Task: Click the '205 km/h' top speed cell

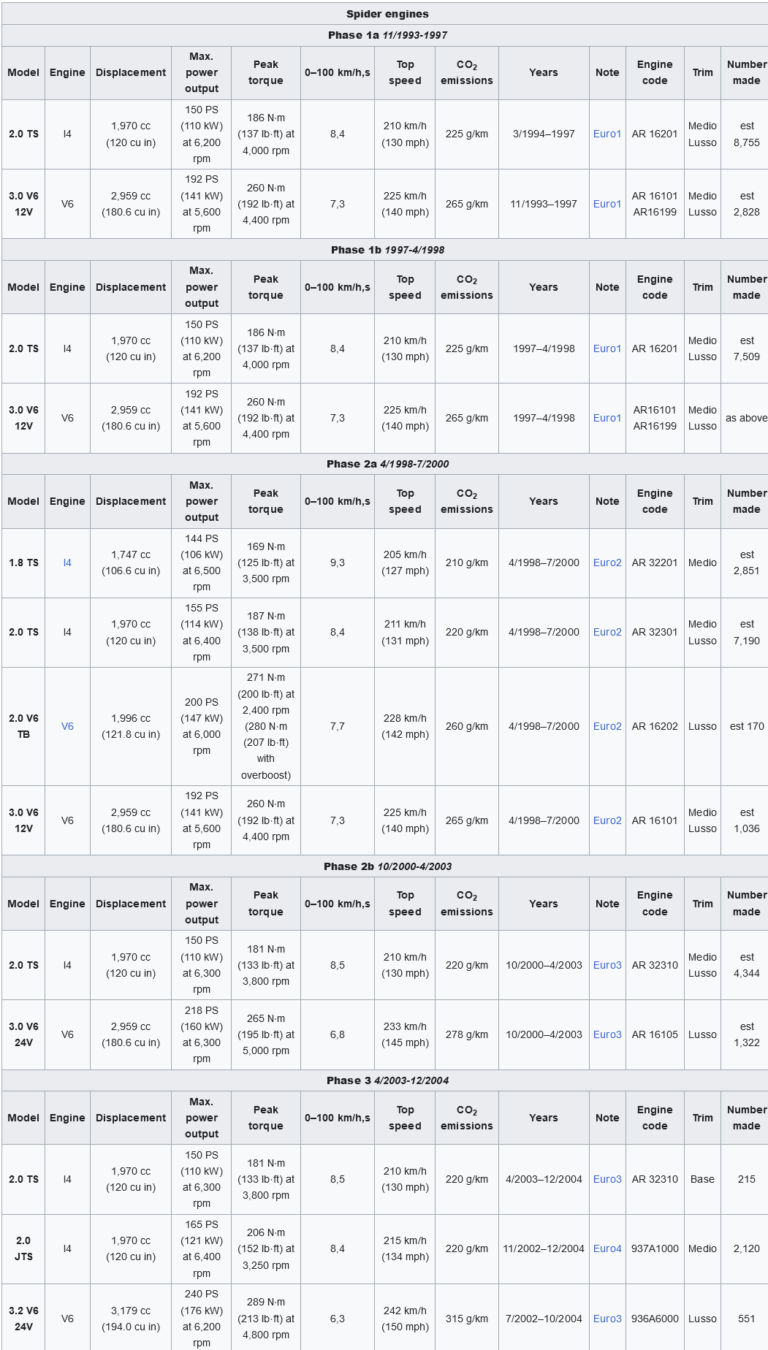Action: click(x=405, y=563)
